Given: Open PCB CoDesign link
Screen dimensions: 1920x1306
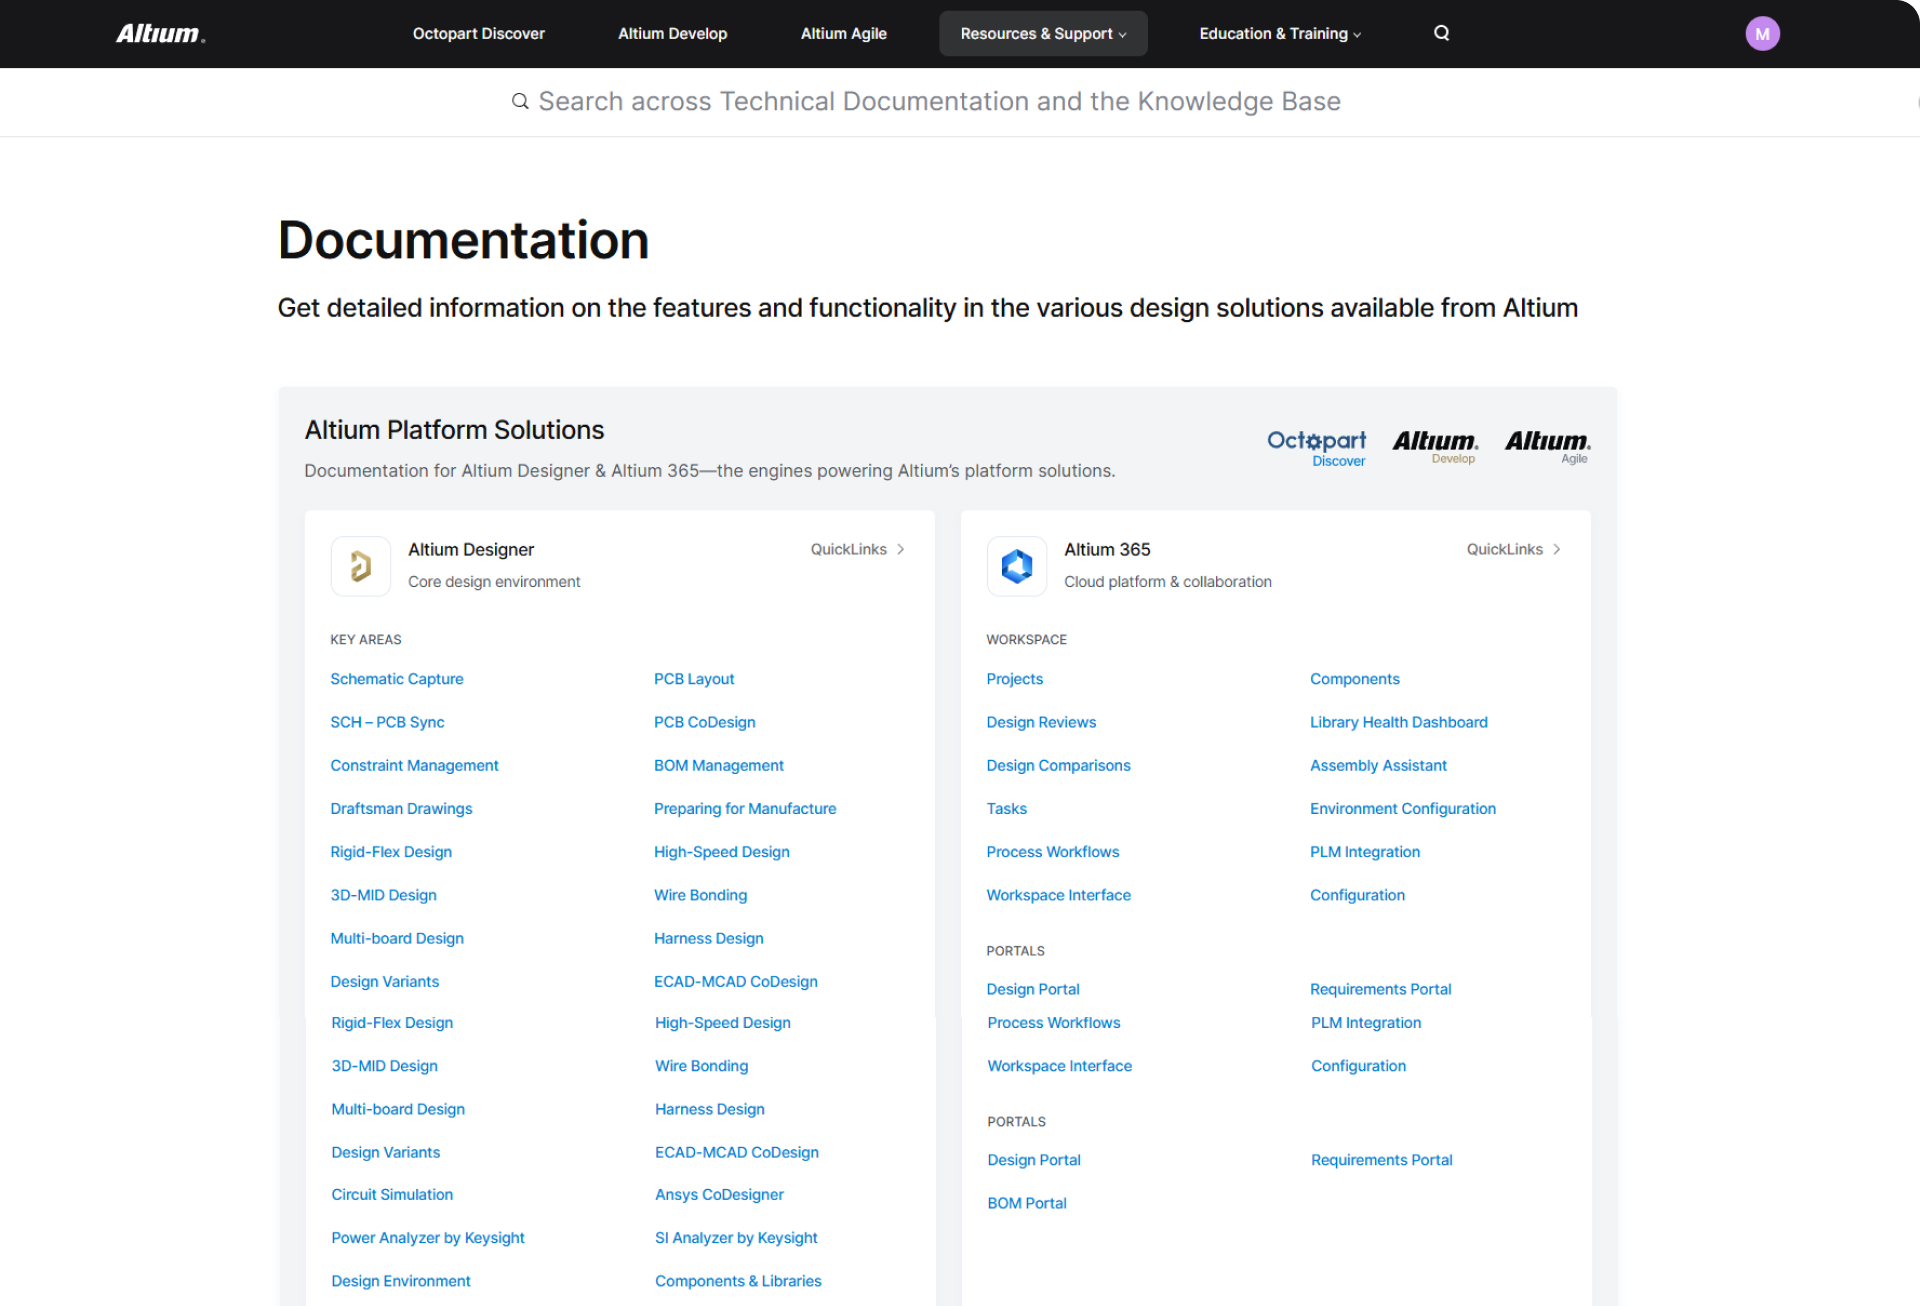Looking at the screenshot, I should tap(704, 722).
